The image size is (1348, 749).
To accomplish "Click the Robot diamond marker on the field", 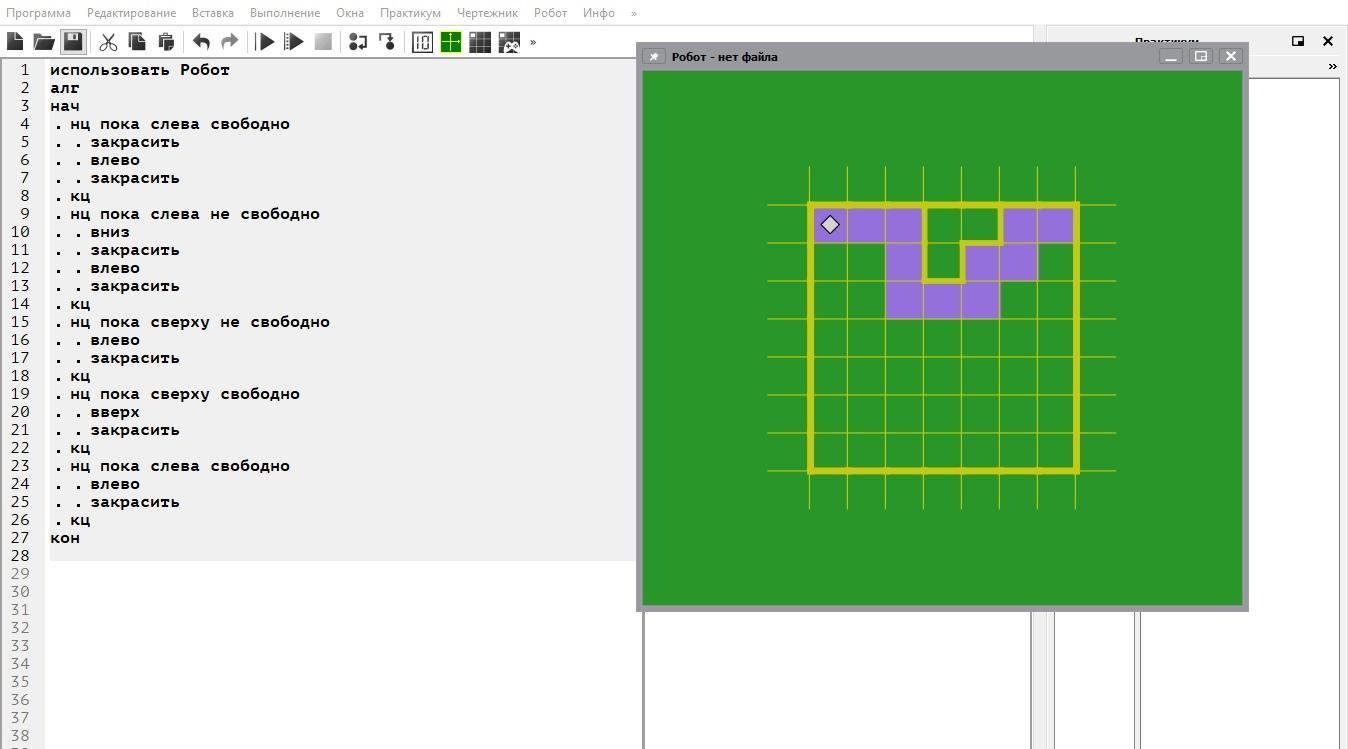I will click(830, 225).
